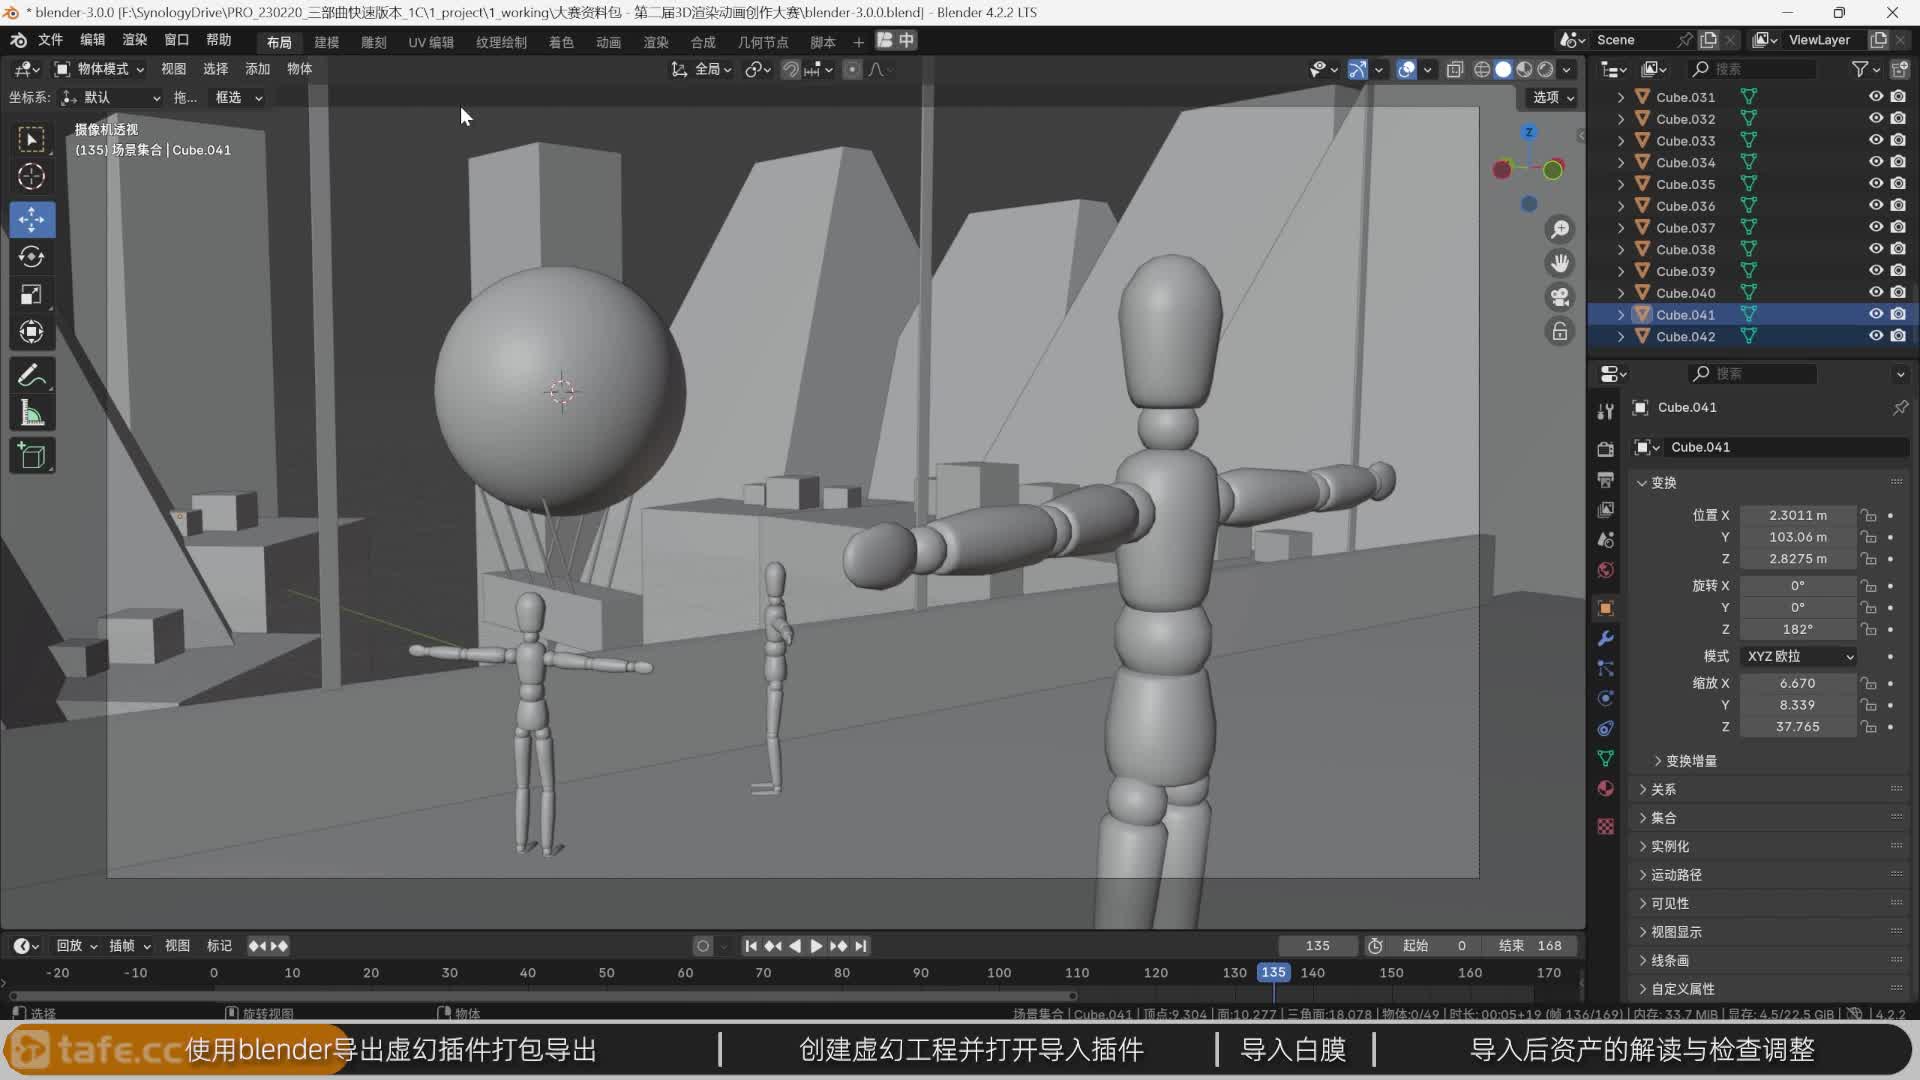Toggle viewport overlays display
This screenshot has height=1080, width=1920.
tap(1406, 69)
